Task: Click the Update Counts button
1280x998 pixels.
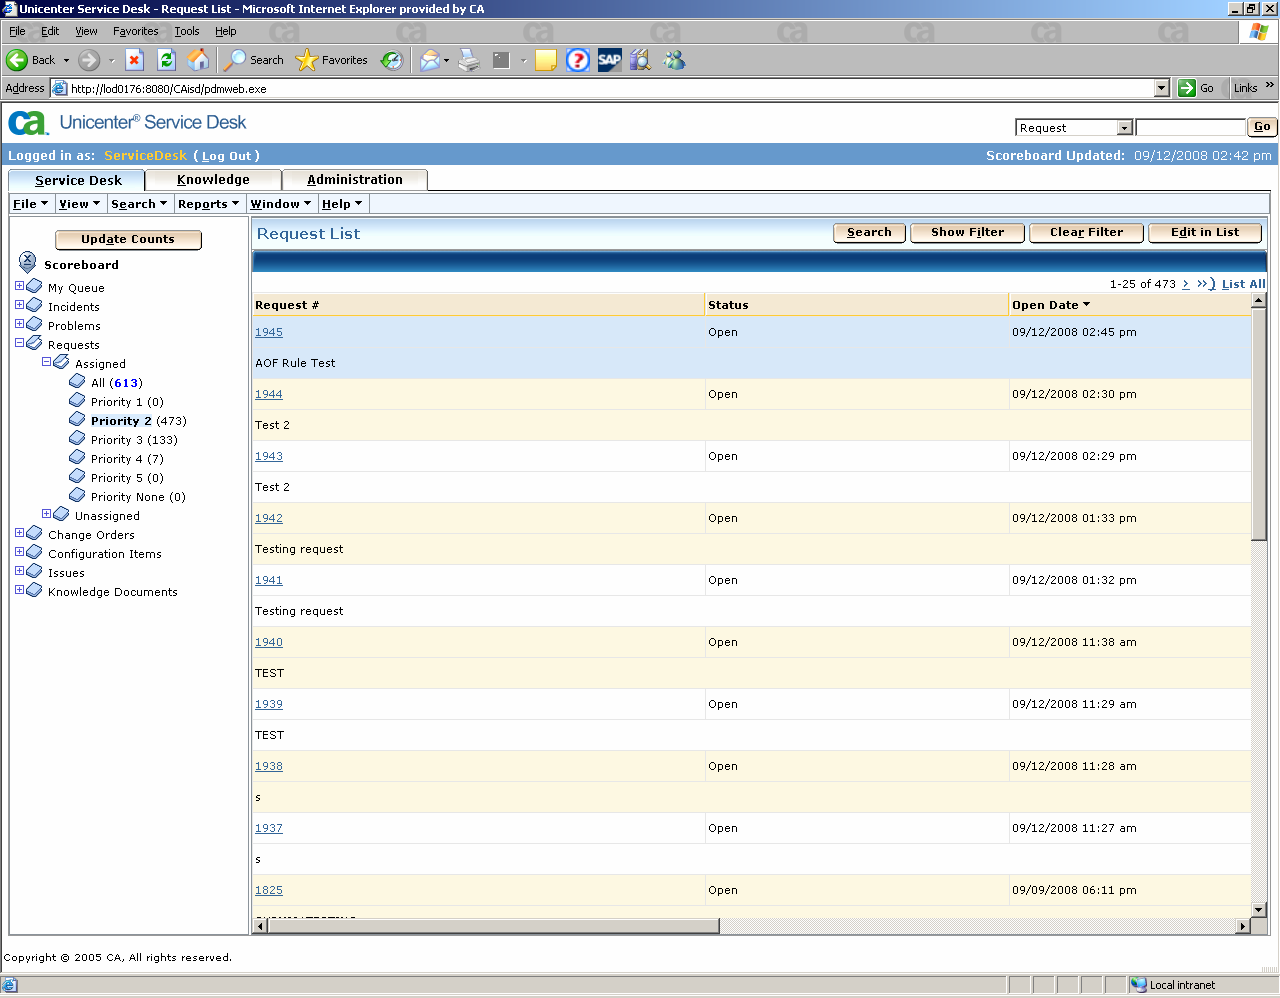Action: pos(128,240)
